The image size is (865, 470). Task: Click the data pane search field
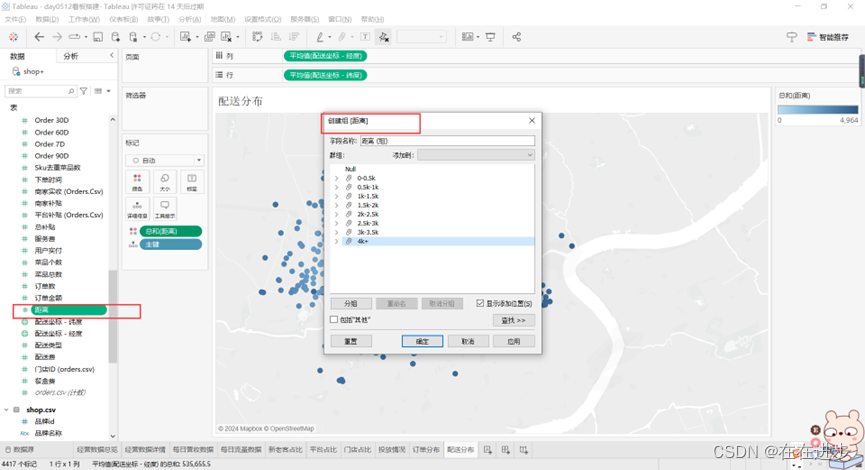tap(40, 91)
